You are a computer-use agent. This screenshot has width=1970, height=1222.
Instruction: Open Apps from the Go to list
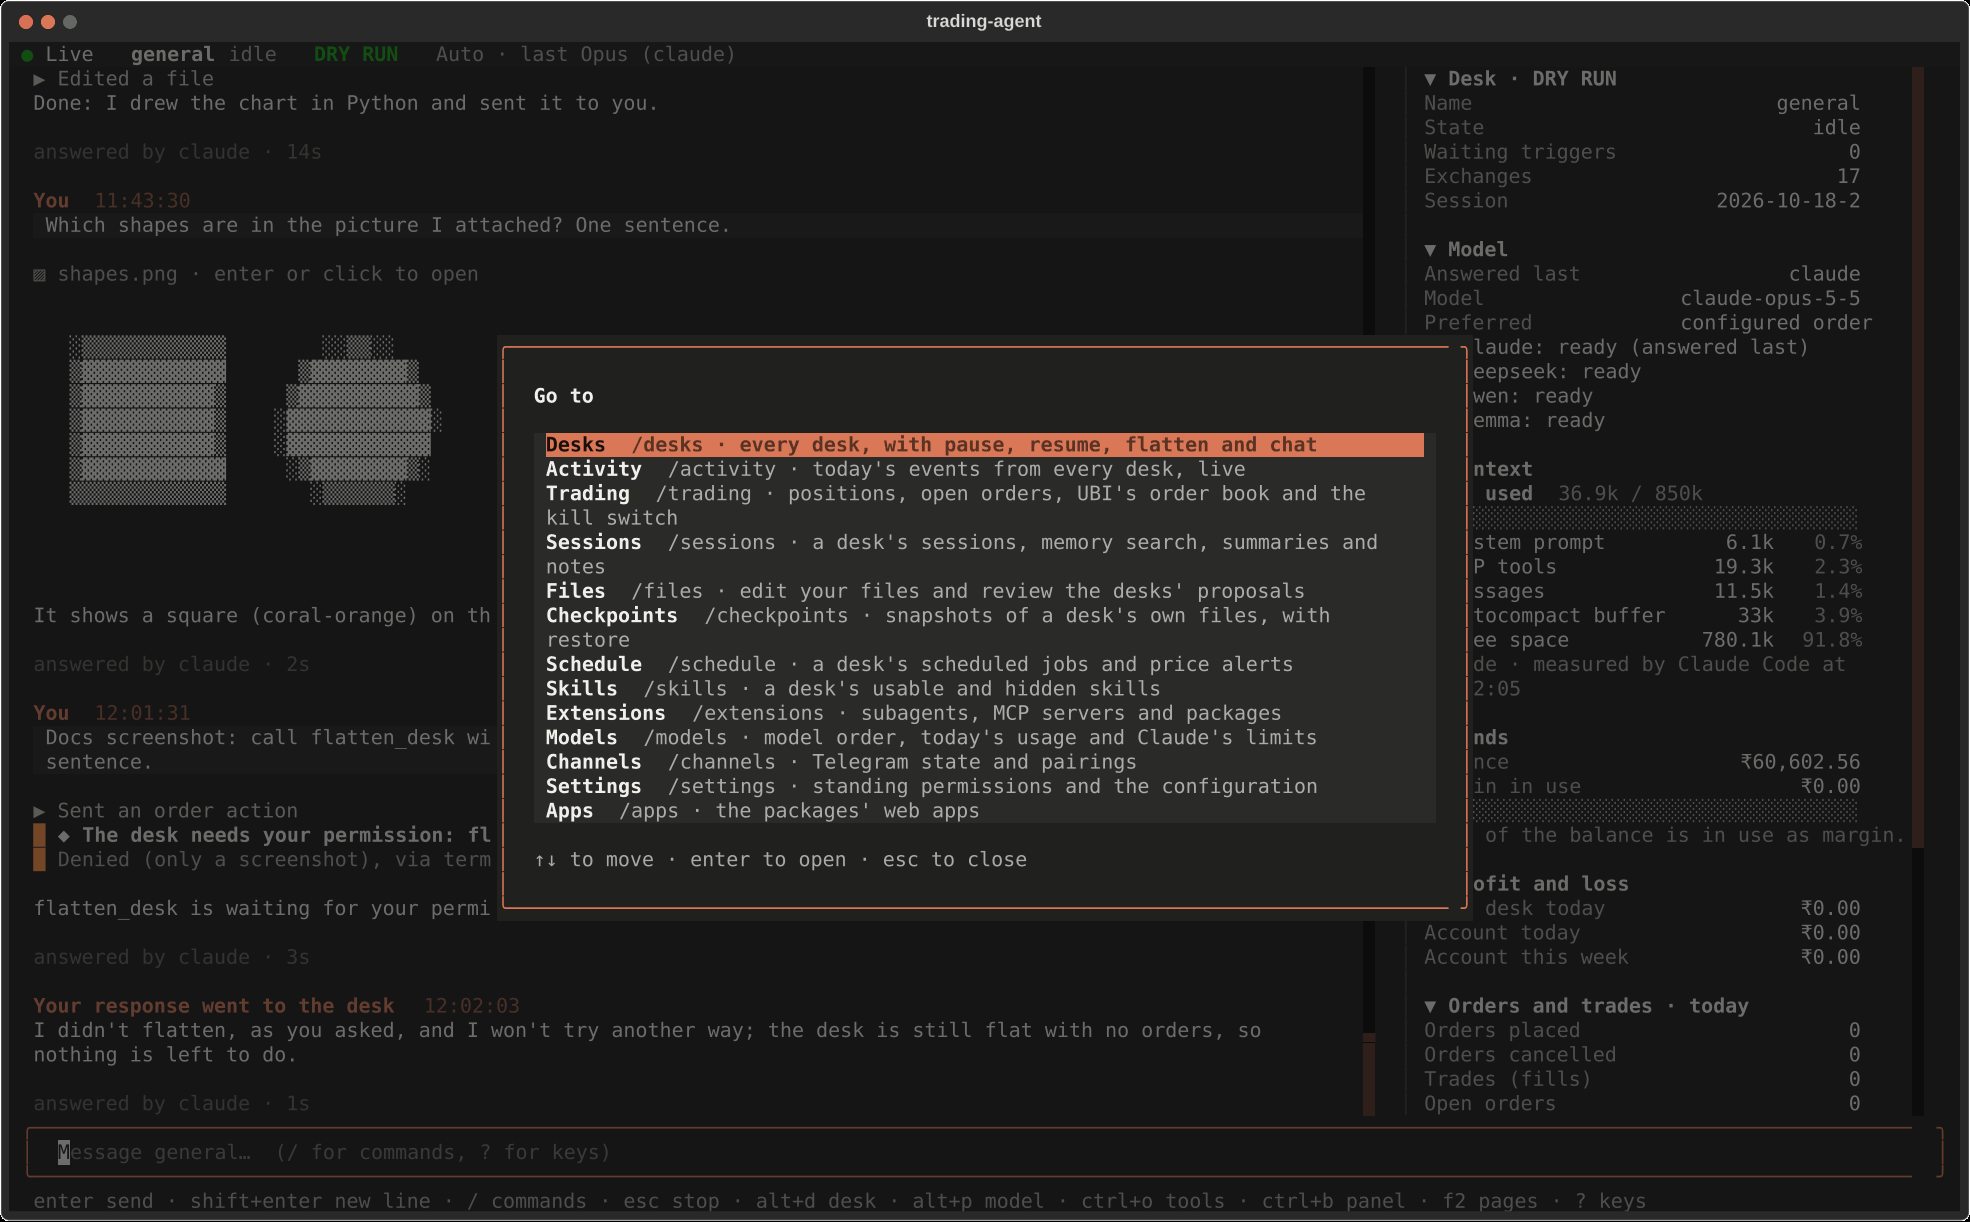tap(984, 811)
